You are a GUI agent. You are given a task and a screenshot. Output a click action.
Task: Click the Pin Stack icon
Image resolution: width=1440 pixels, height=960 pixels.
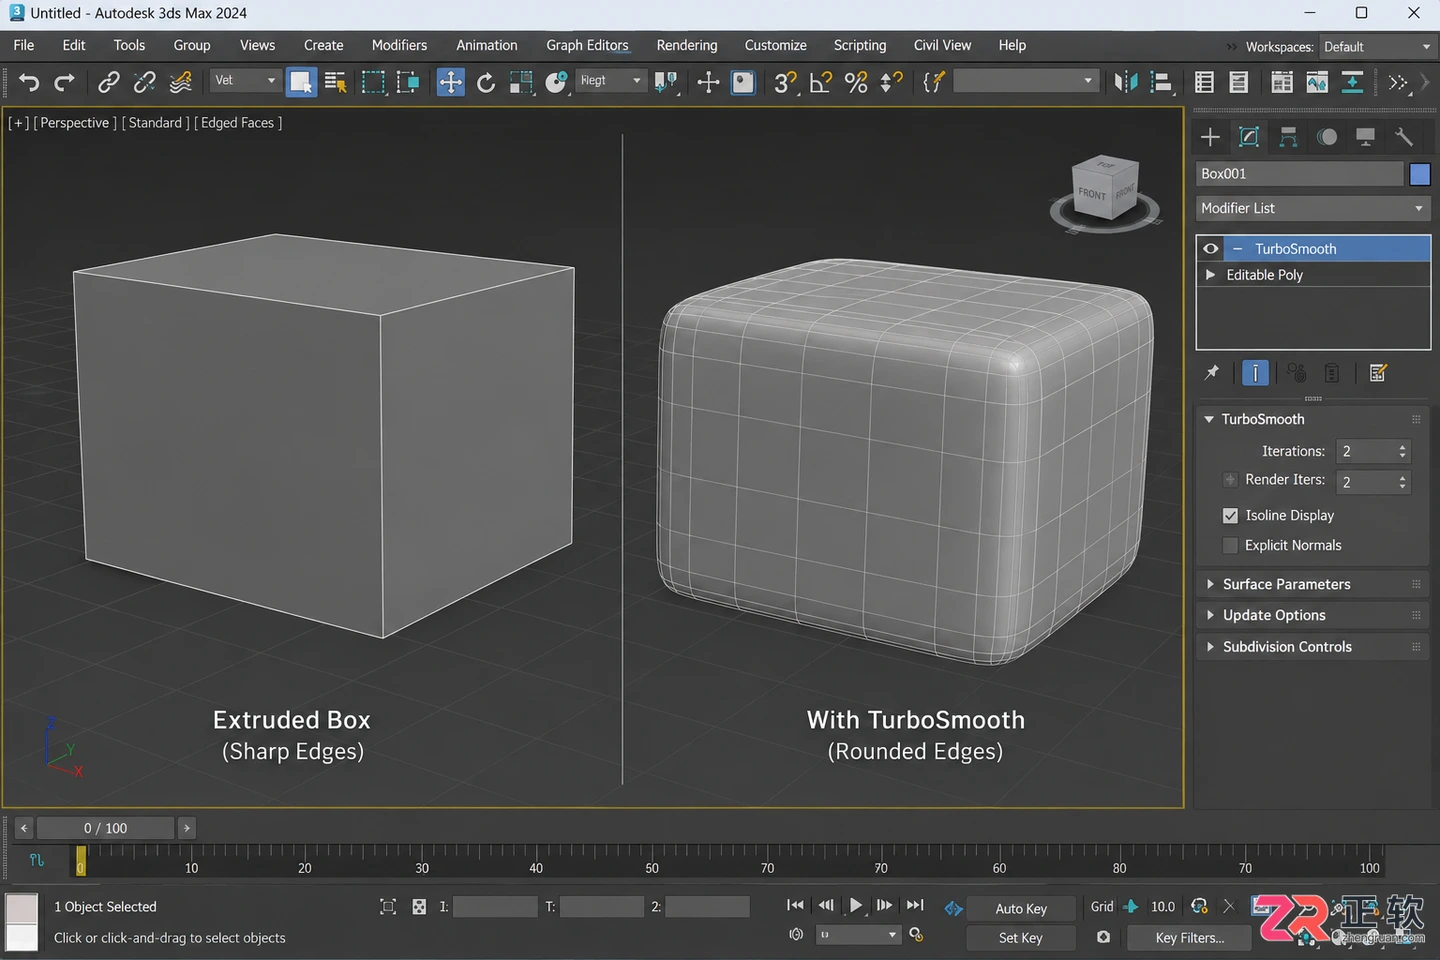[1212, 373]
